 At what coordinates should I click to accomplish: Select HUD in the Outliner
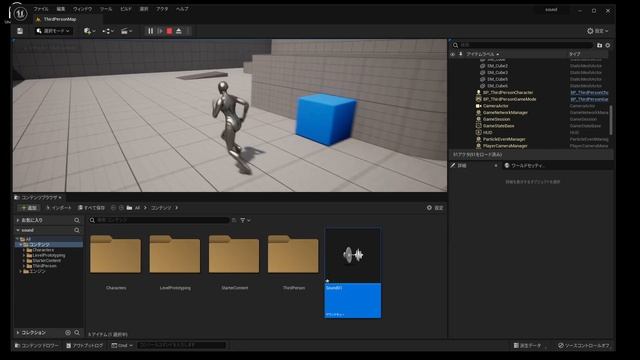pyautogui.click(x=487, y=133)
